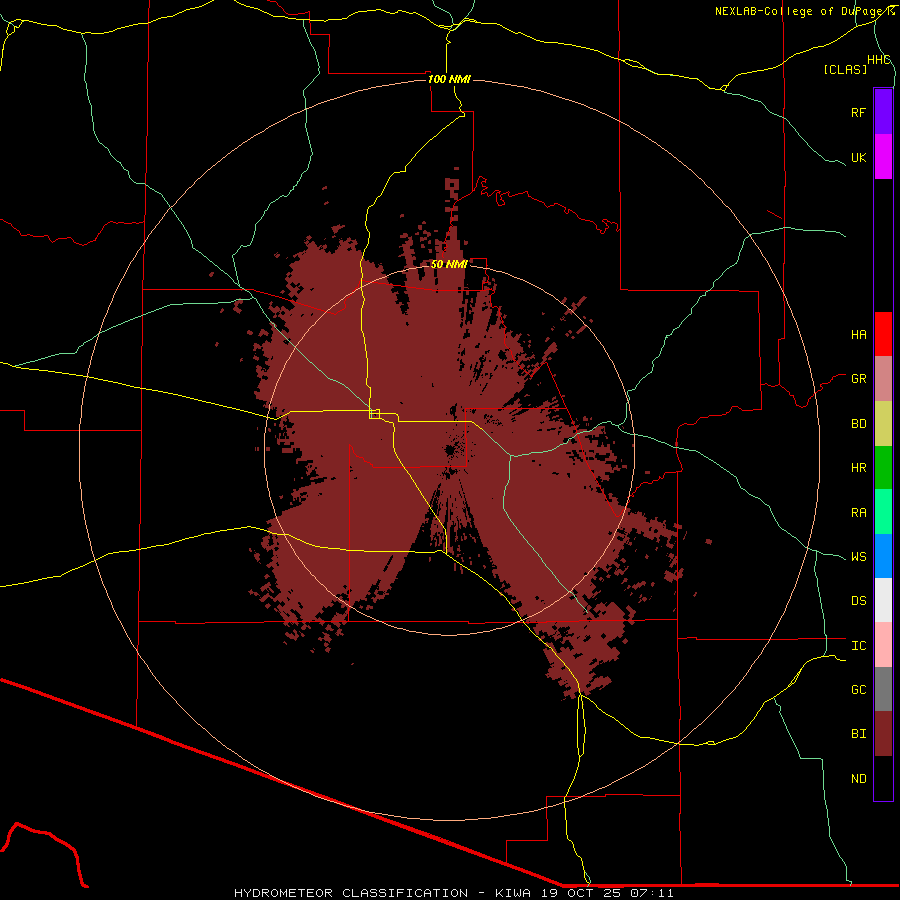Pick the RA light-green legend swatch

[883, 512]
